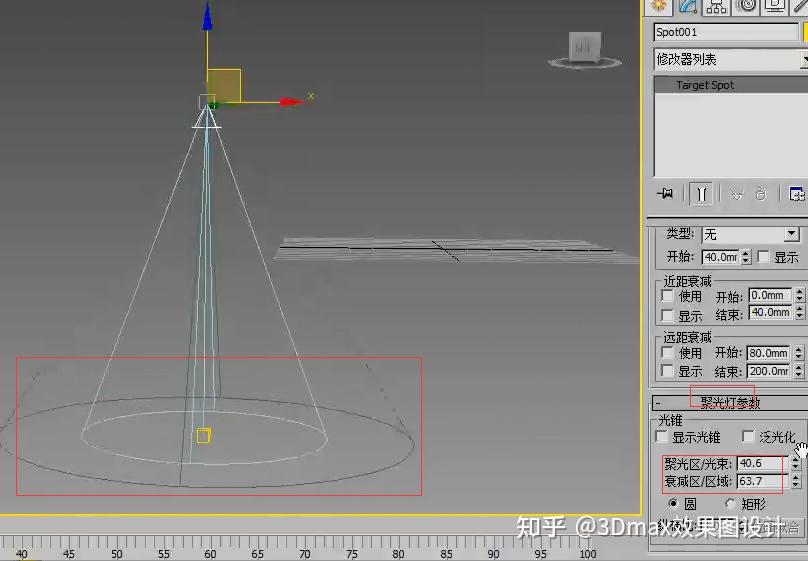Click the Make Unique icon
Viewport: 808px width, 561px height.
[x=737, y=194]
